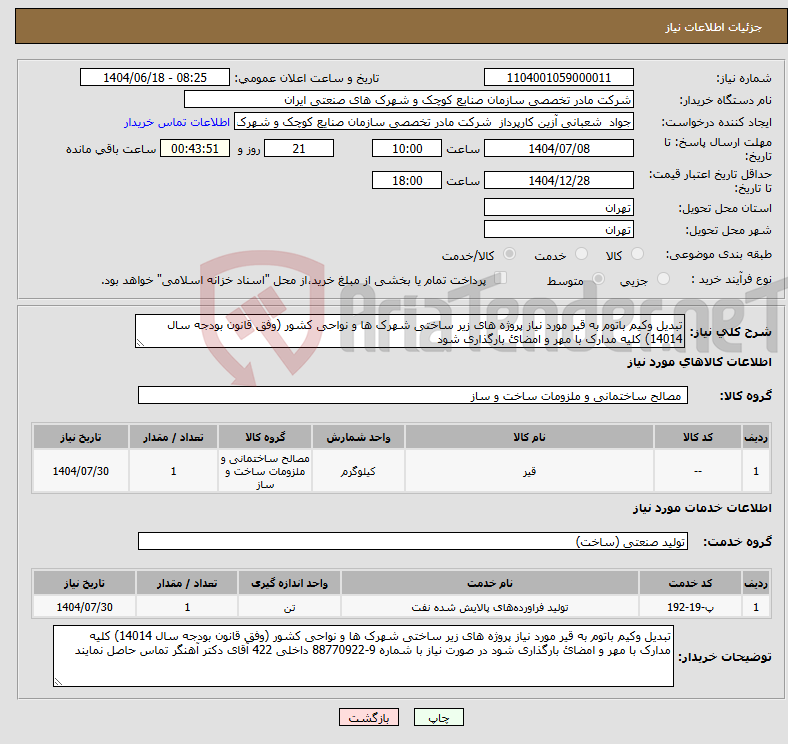Click the buyer organization name field
788x744 pixels.
click(408, 100)
